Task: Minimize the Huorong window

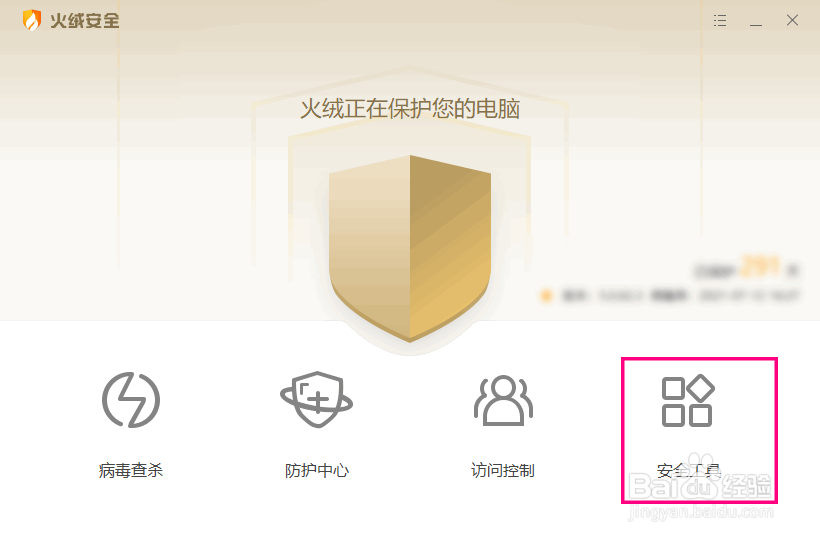Action: coord(756,21)
